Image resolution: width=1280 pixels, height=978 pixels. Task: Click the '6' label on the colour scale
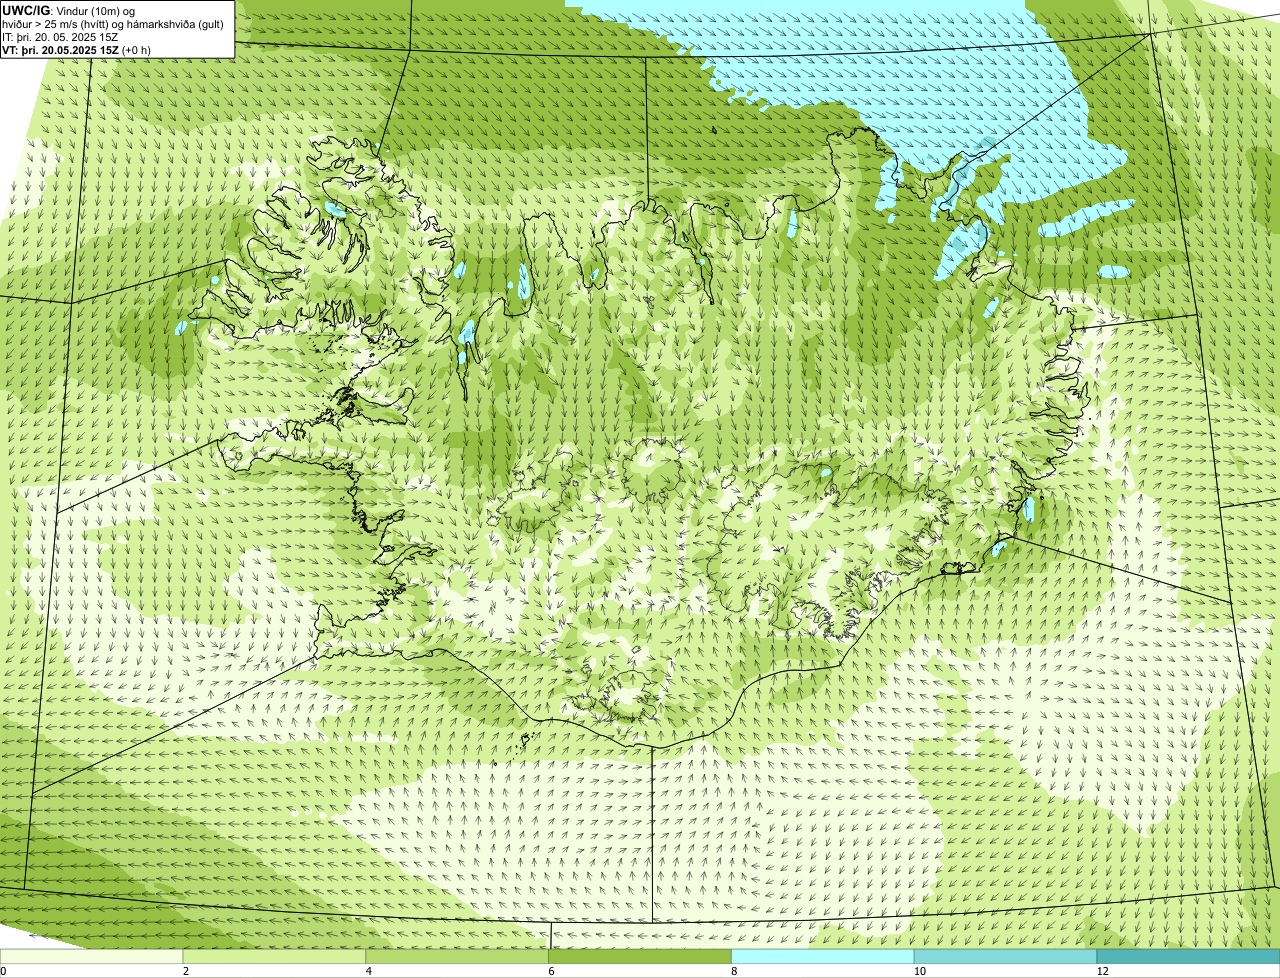(x=551, y=971)
